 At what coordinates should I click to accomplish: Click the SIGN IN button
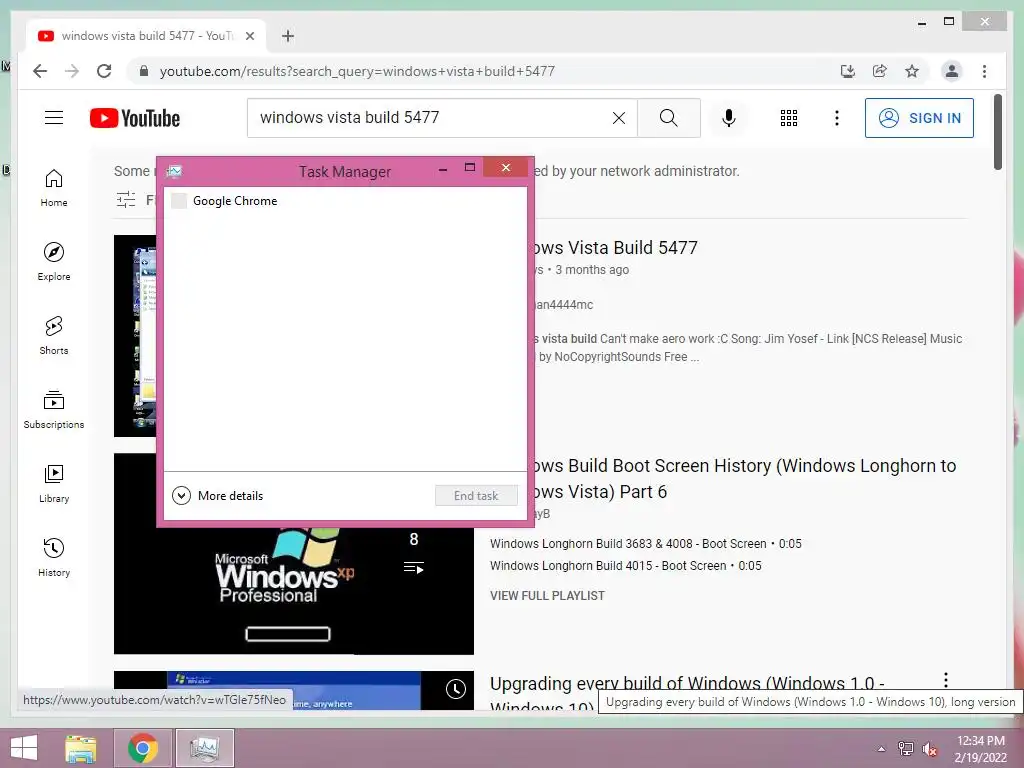pyautogui.click(x=919, y=118)
